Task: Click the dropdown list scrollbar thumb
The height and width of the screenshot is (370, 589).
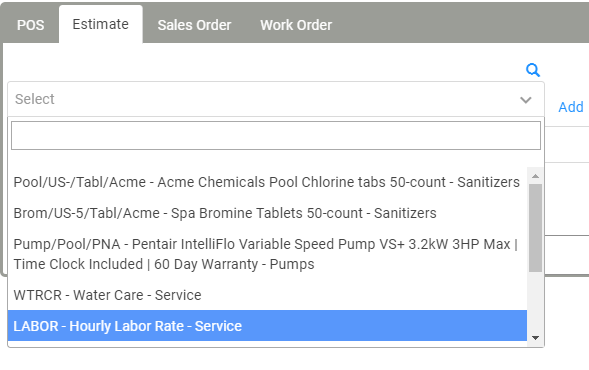Action: (x=535, y=228)
